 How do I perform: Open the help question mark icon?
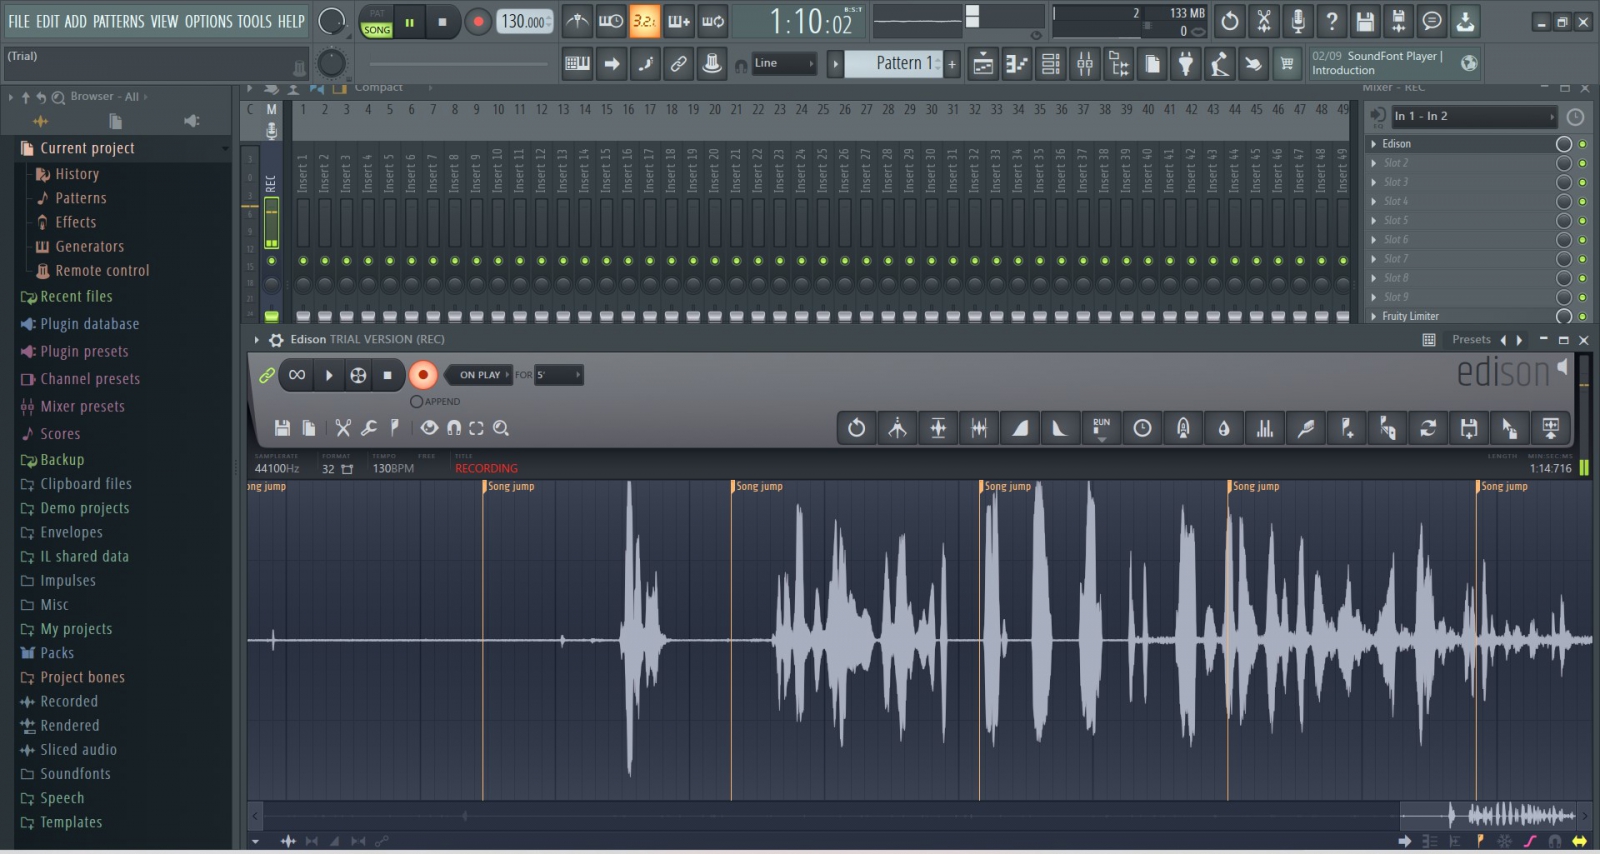point(1331,21)
